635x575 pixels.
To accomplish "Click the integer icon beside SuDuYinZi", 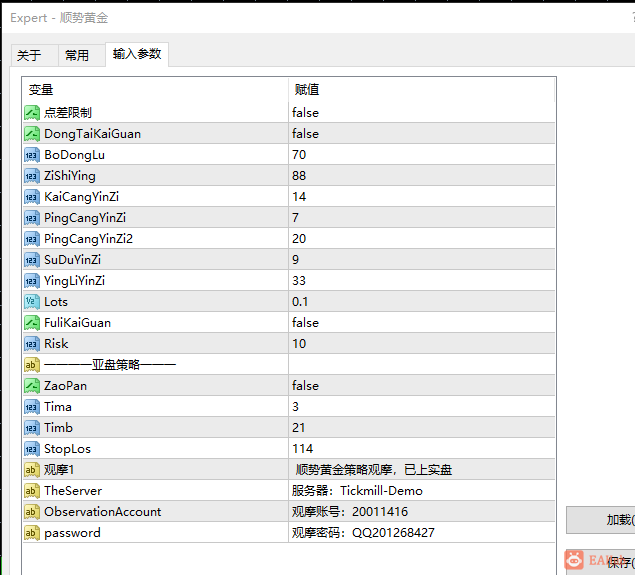I will [32, 260].
